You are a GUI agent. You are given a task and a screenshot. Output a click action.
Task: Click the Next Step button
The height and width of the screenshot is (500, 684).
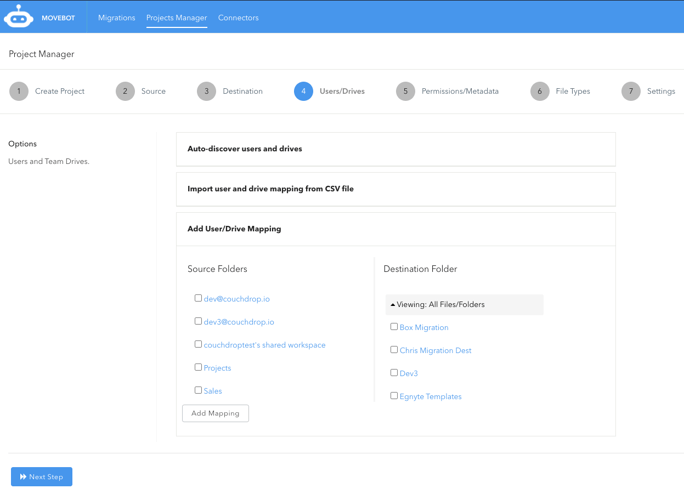42,477
